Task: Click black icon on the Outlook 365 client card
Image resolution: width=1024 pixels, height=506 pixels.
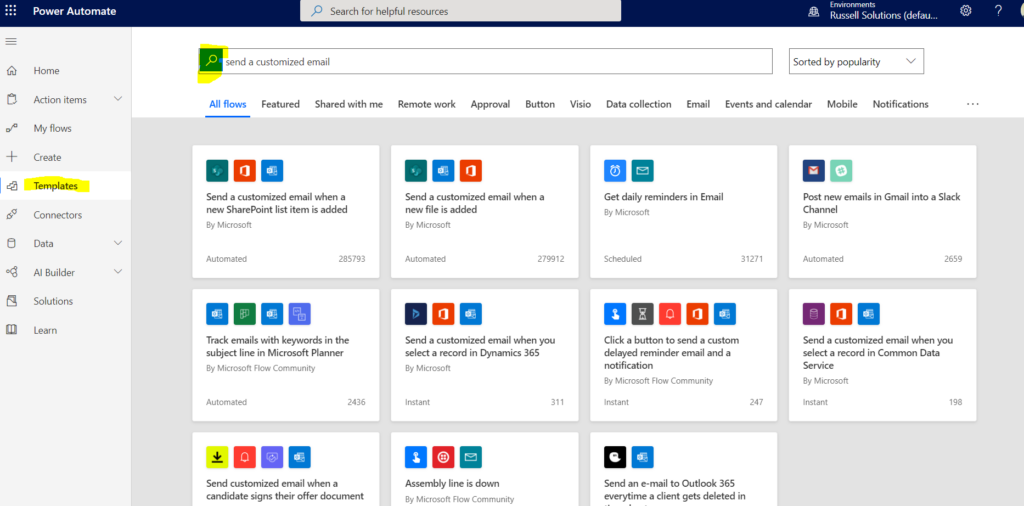Action: click(615, 457)
